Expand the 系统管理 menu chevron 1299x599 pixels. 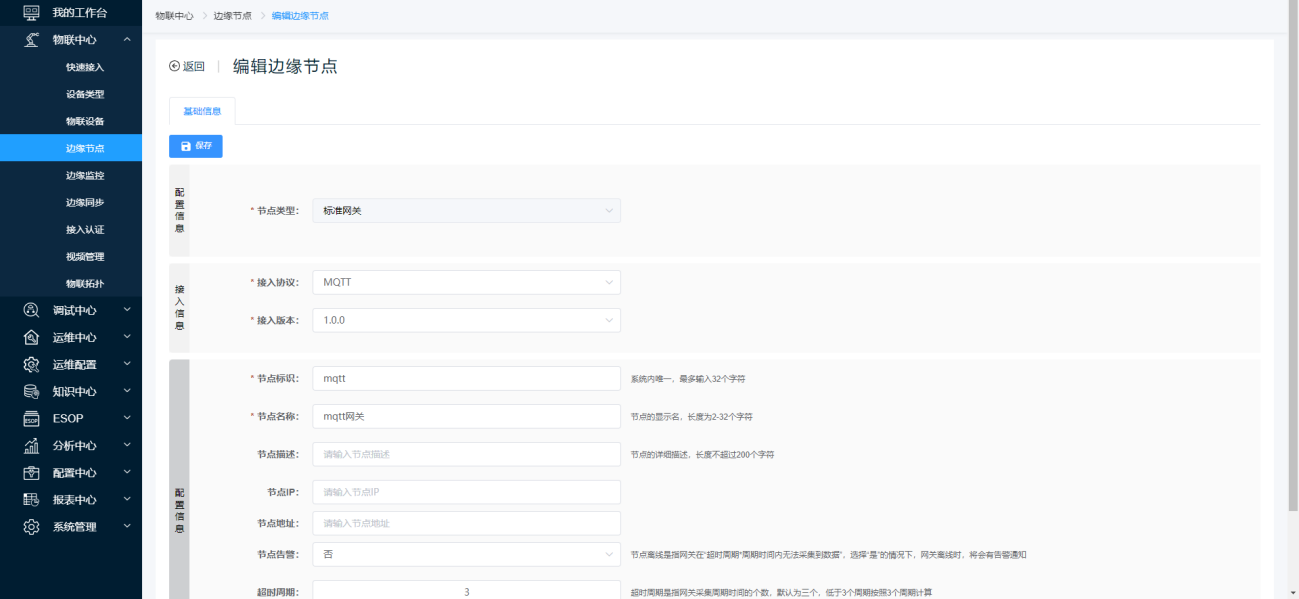tap(127, 526)
